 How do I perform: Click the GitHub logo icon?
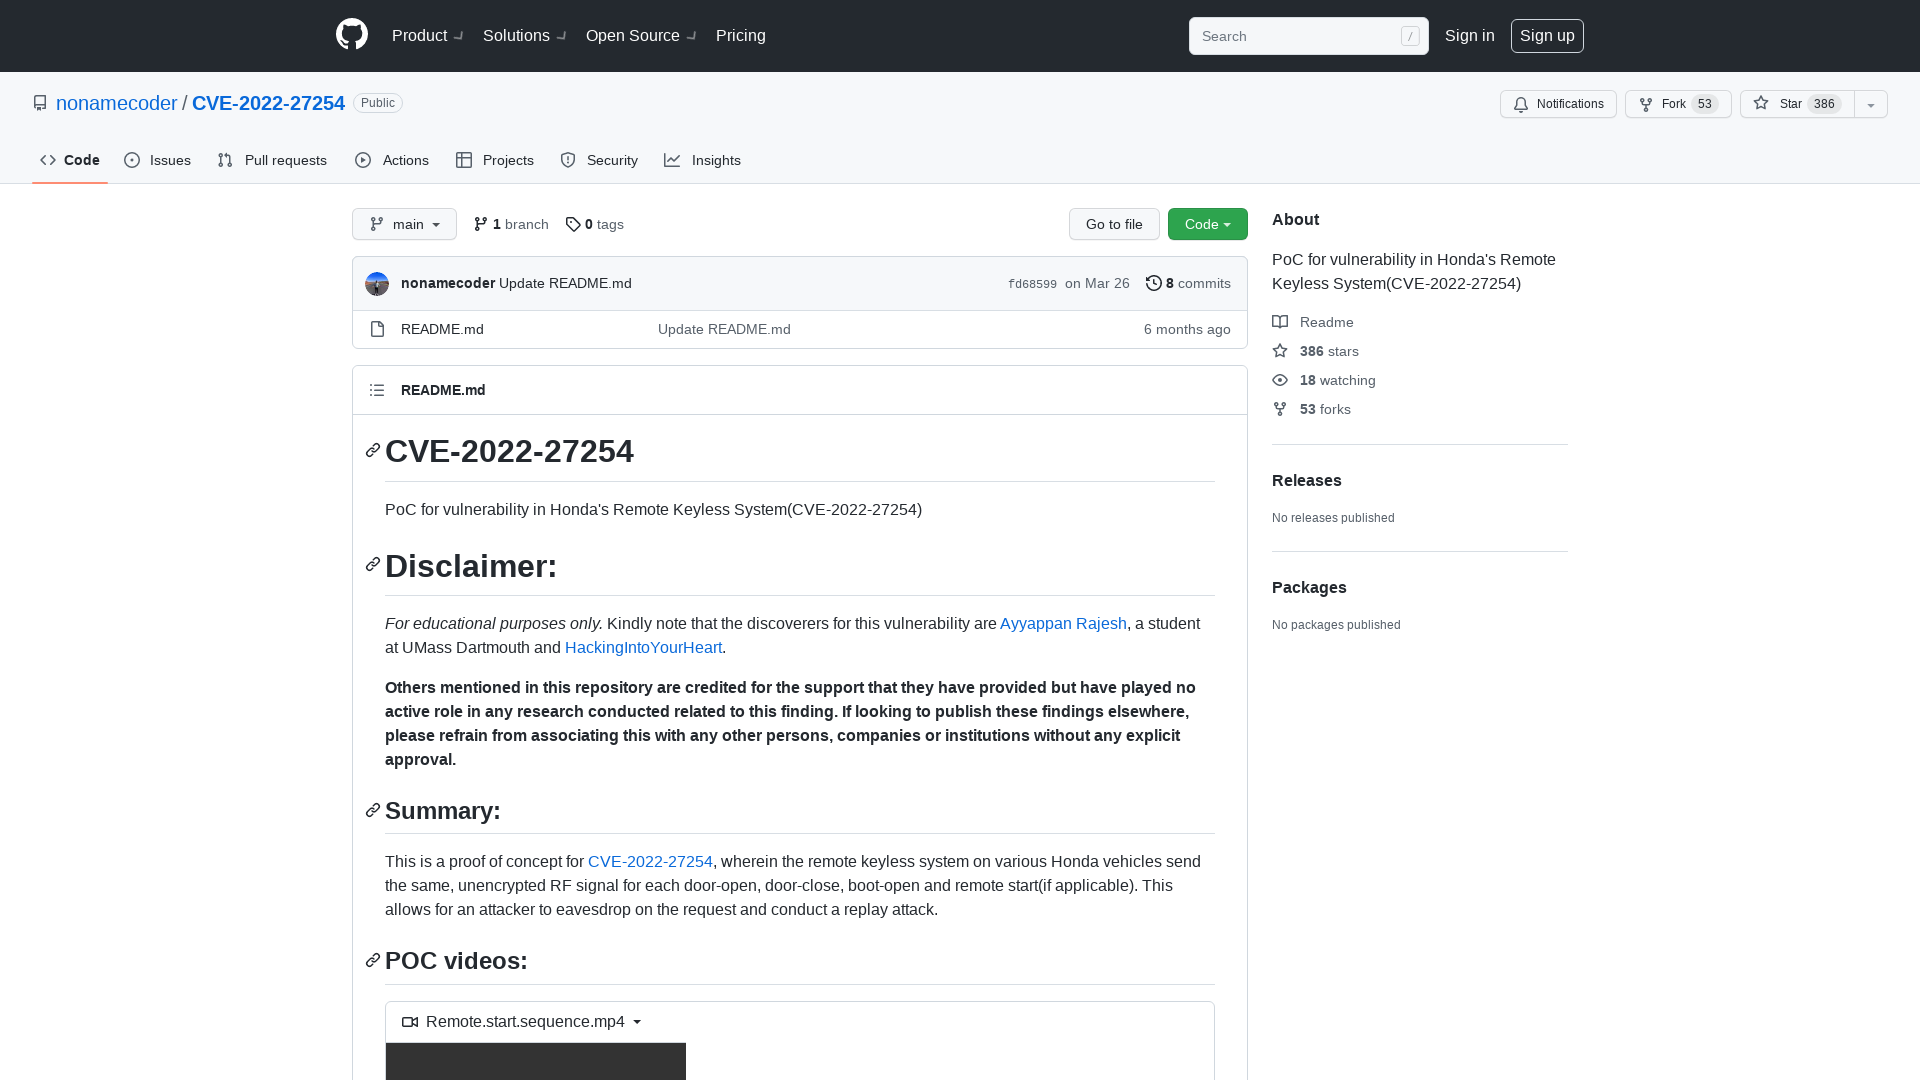point(352,35)
